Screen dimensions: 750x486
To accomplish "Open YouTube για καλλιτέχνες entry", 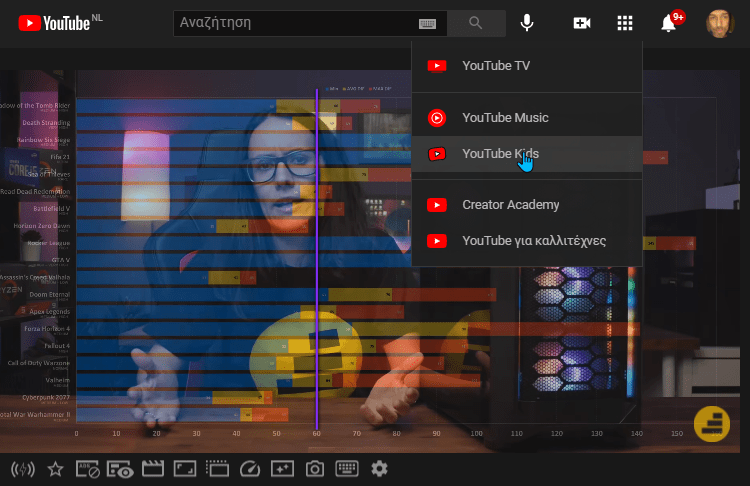I will pos(527,241).
